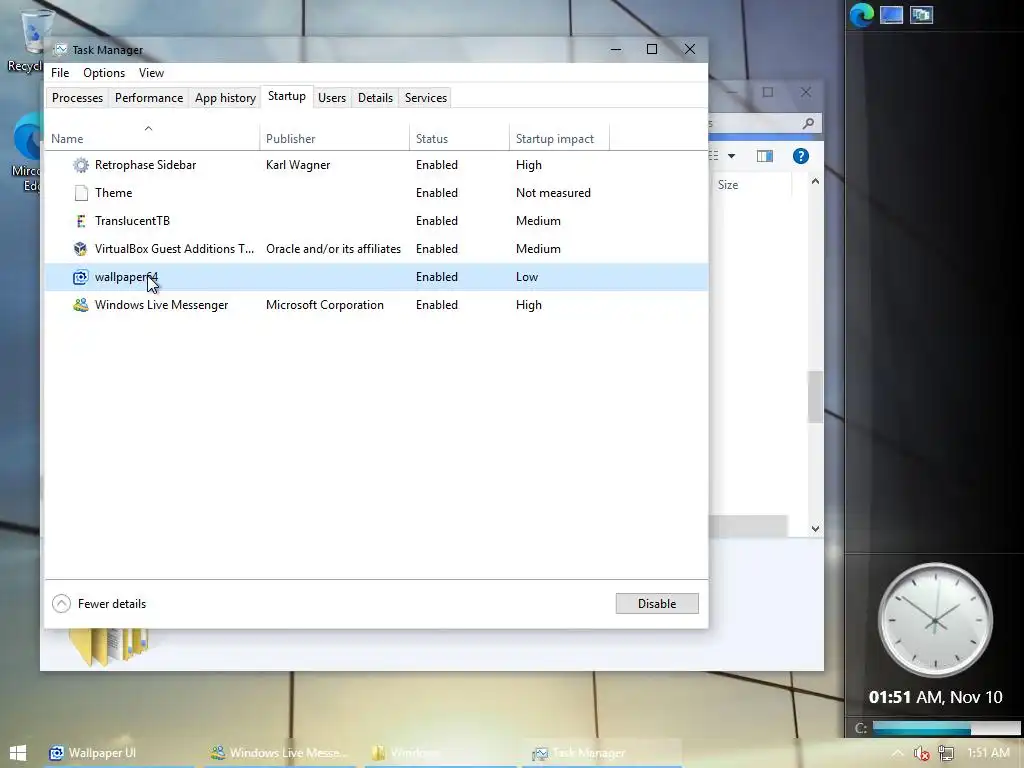Select the Retrophase Sidebar gear icon
Image resolution: width=1024 pixels, height=768 pixels.
point(80,165)
